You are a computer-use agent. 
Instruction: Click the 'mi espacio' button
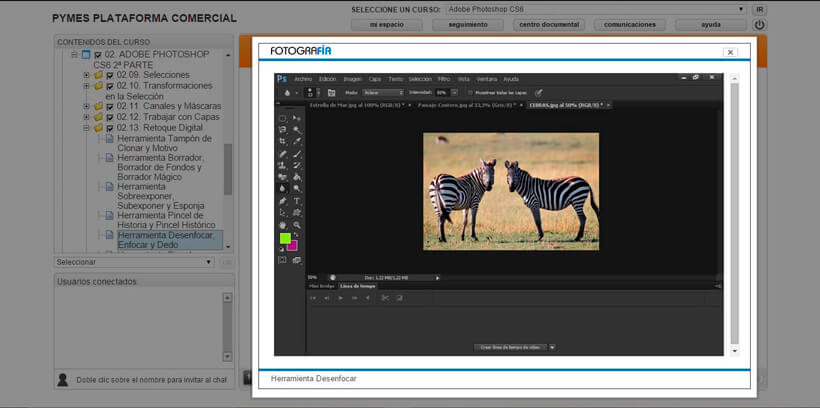coord(386,25)
